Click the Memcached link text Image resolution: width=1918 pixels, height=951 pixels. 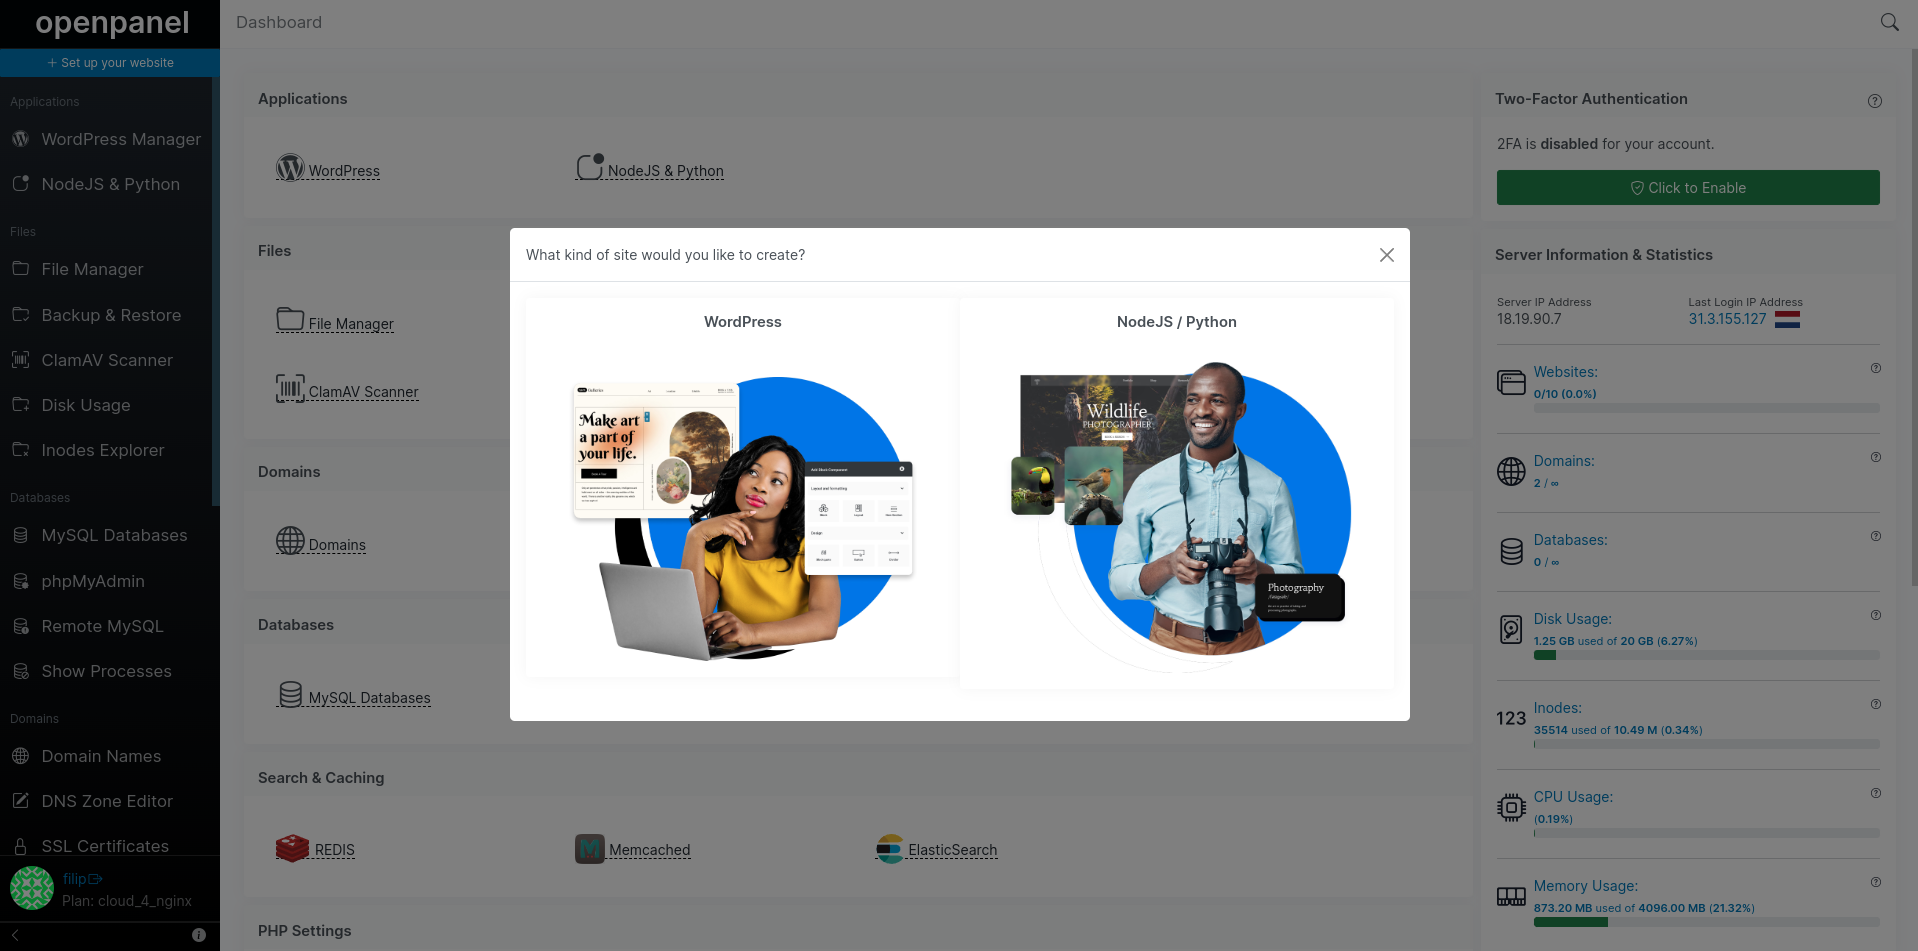click(x=650, y=850)
